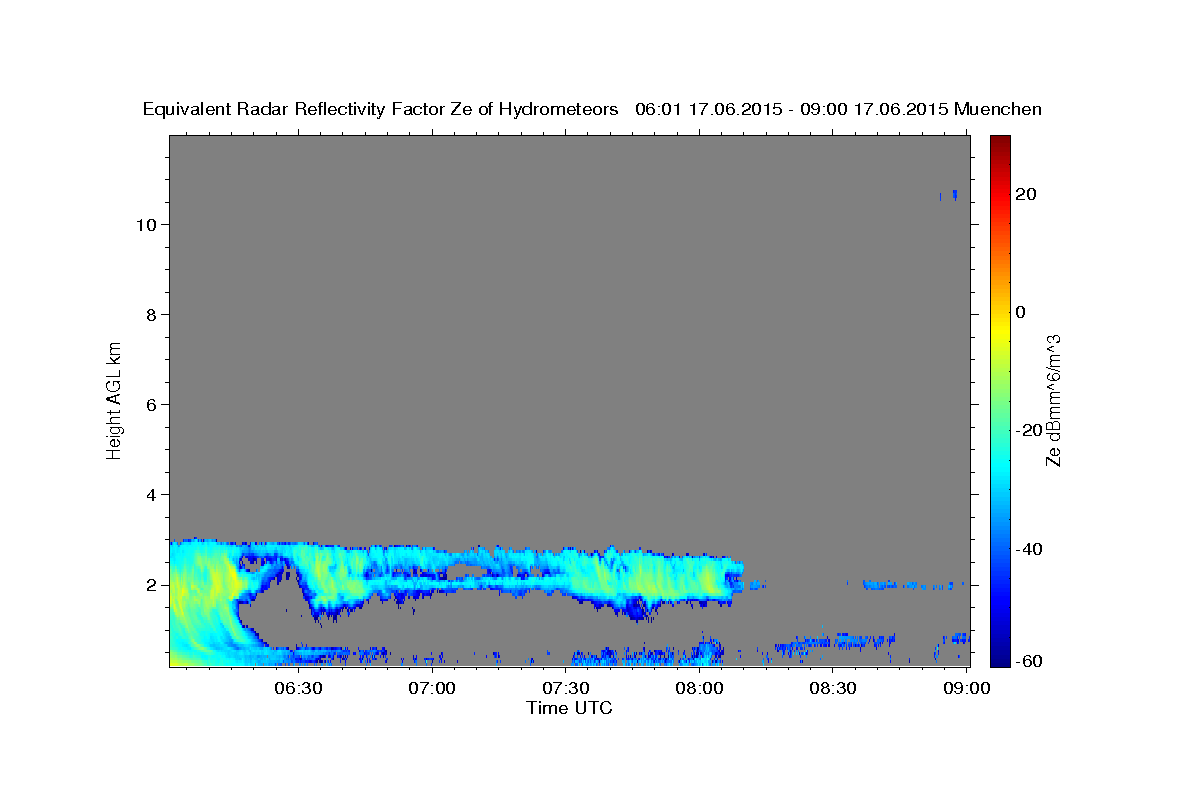The width and height of the screenshot is (1200, 800).
Task: Click the 'Time UTC' axis label
Action: point(569,708)
